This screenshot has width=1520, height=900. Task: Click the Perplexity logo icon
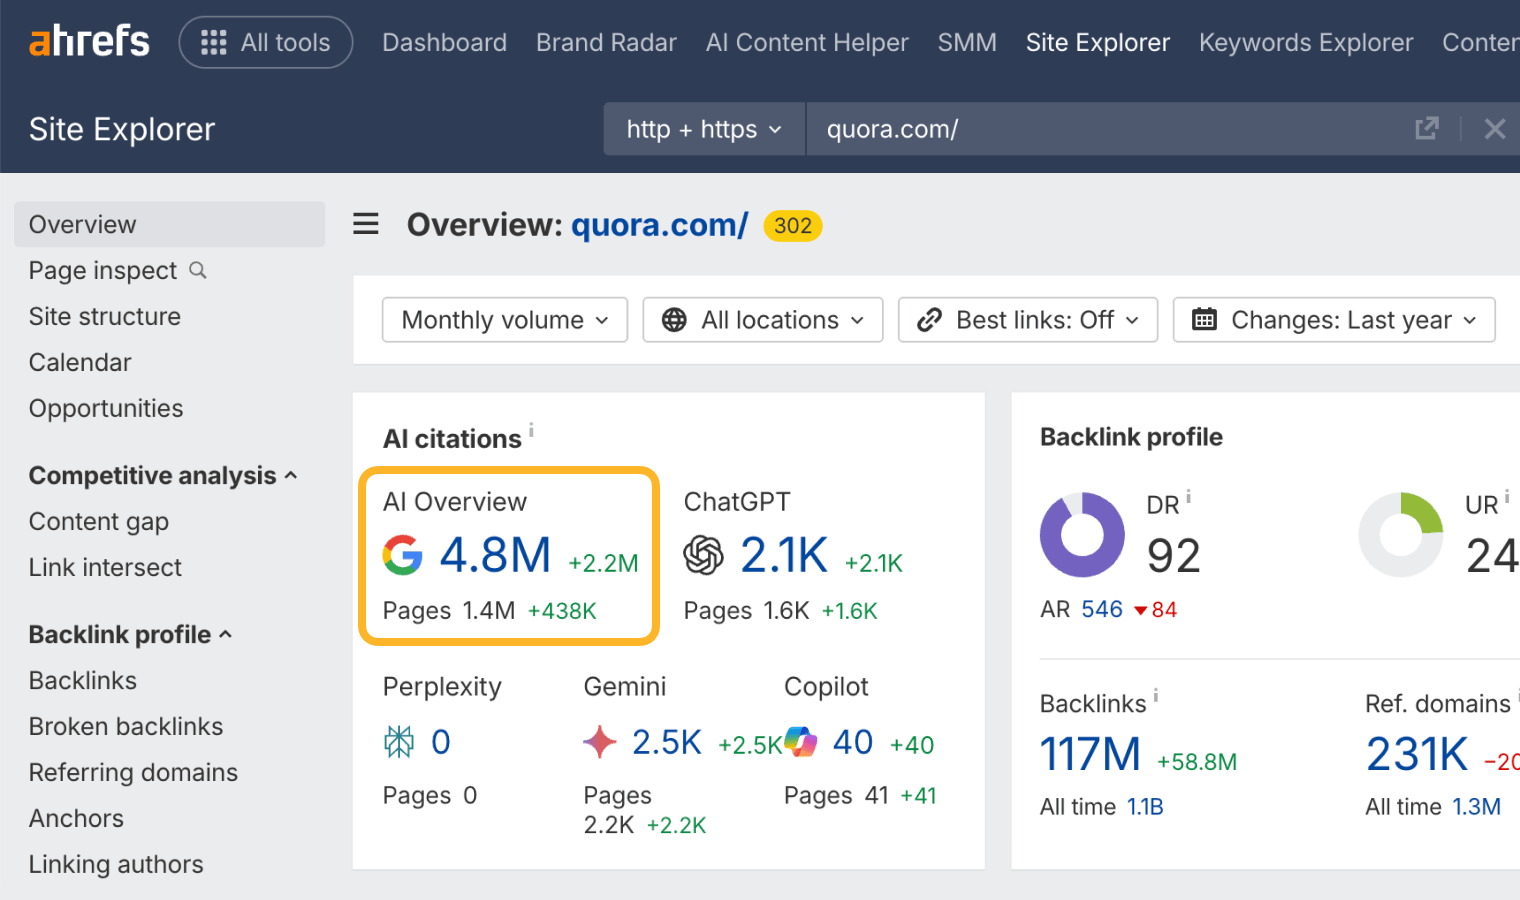(x=399, y=742)
